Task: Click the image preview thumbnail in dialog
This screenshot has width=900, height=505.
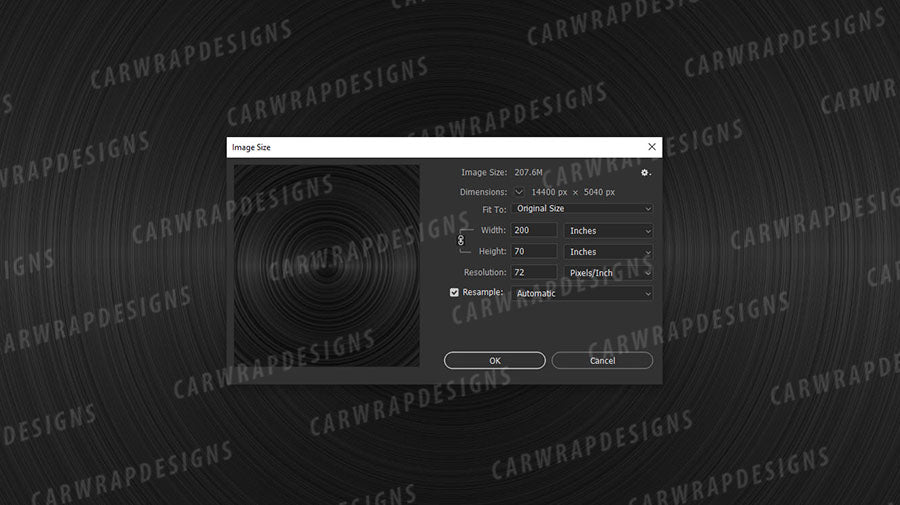Action: click(x=327, y=265)
